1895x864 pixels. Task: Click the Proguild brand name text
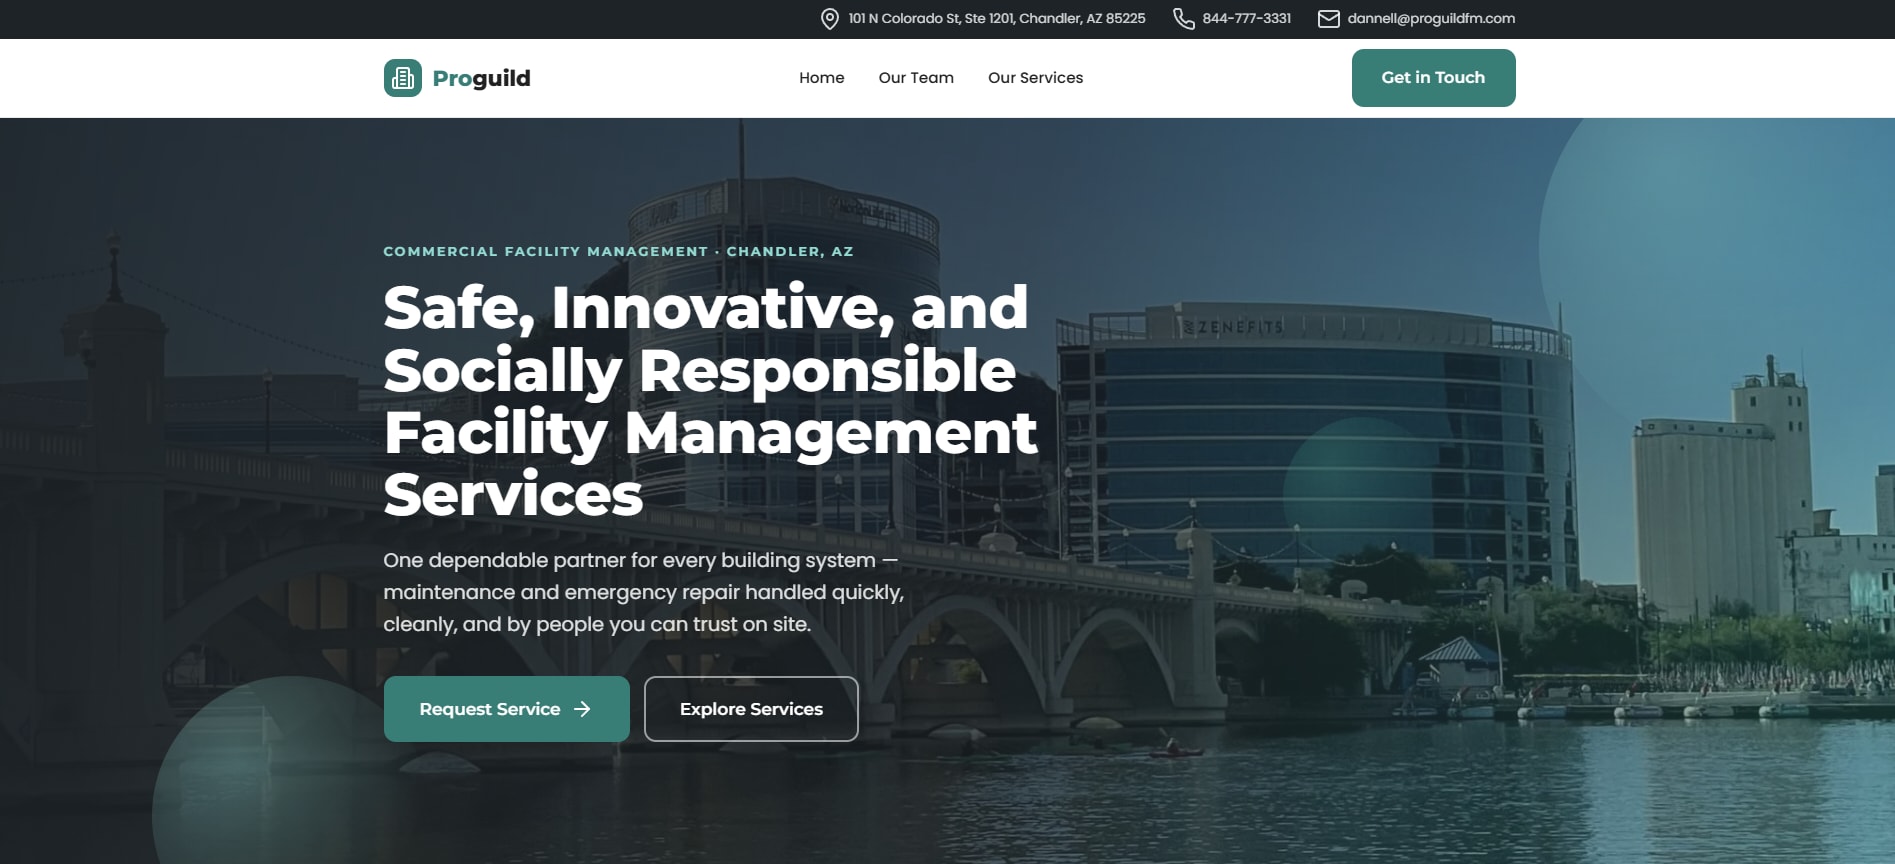coord(481,78)
